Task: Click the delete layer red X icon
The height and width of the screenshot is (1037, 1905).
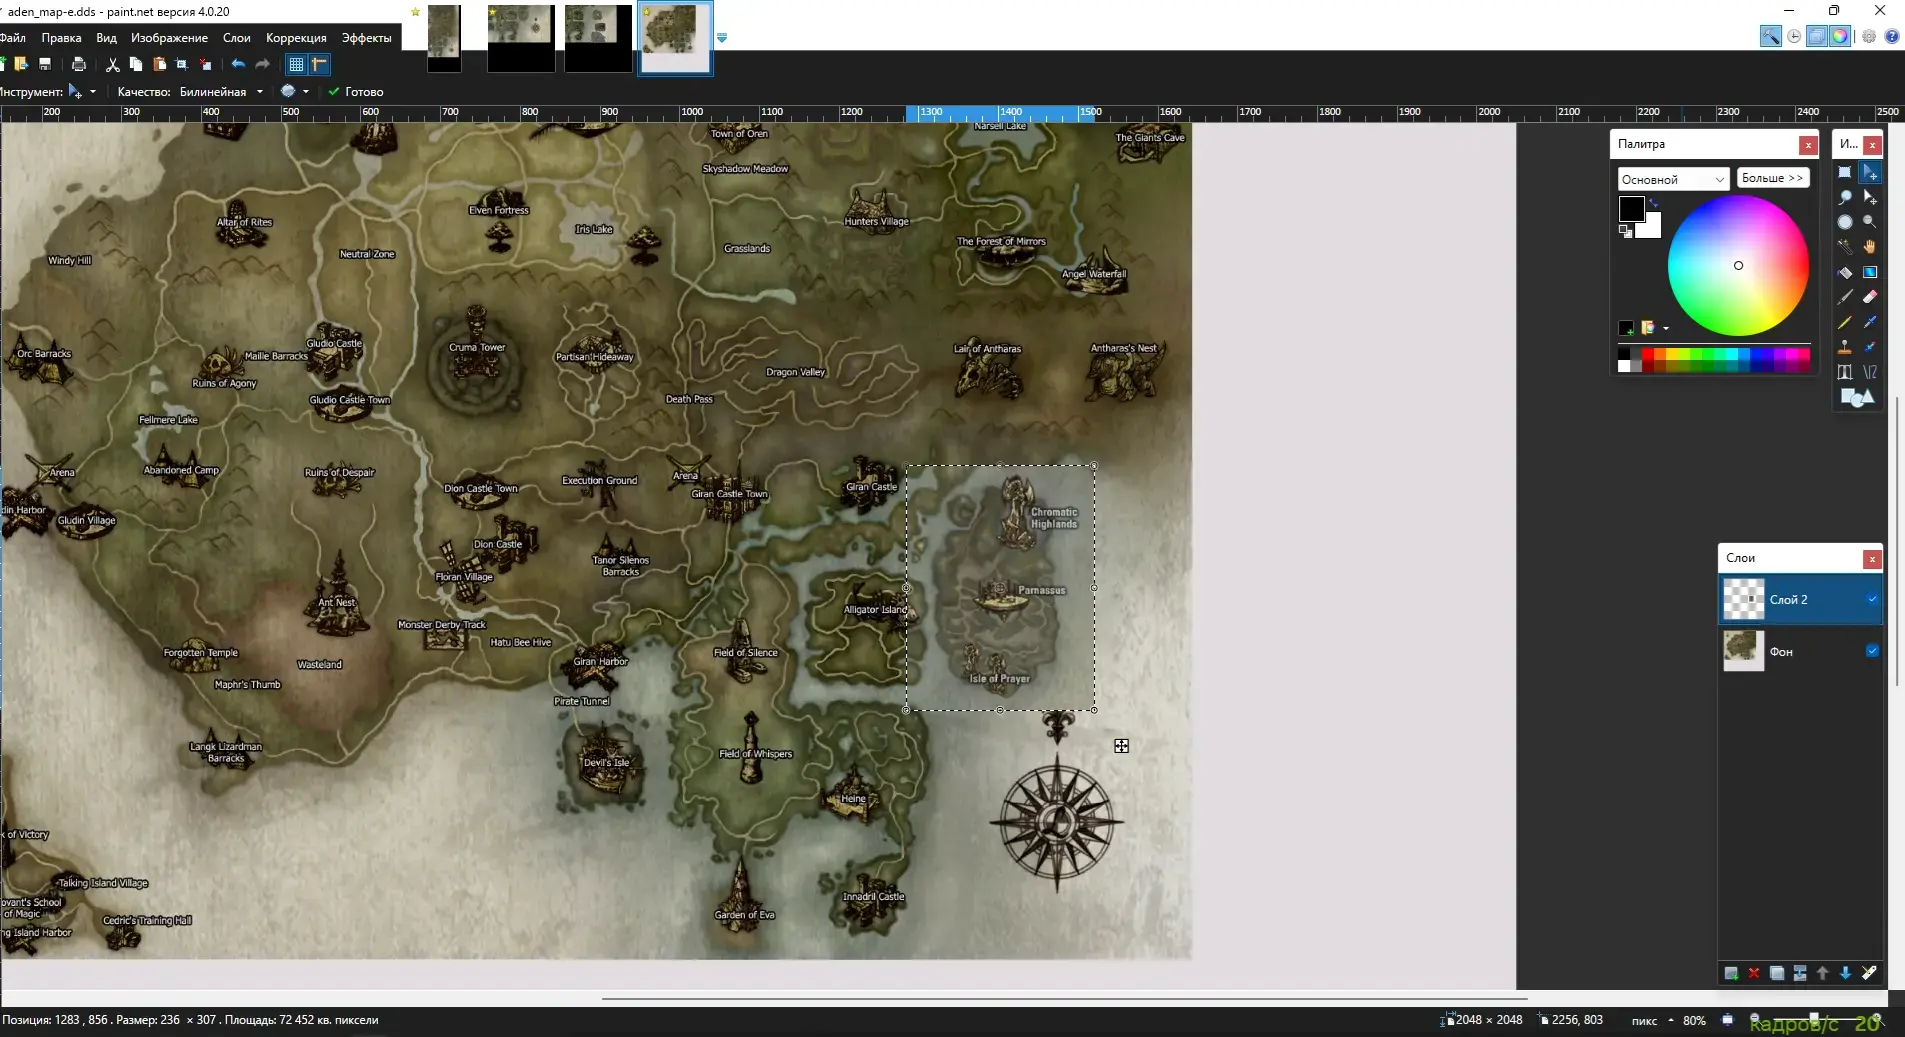Action: point(1754,973)
